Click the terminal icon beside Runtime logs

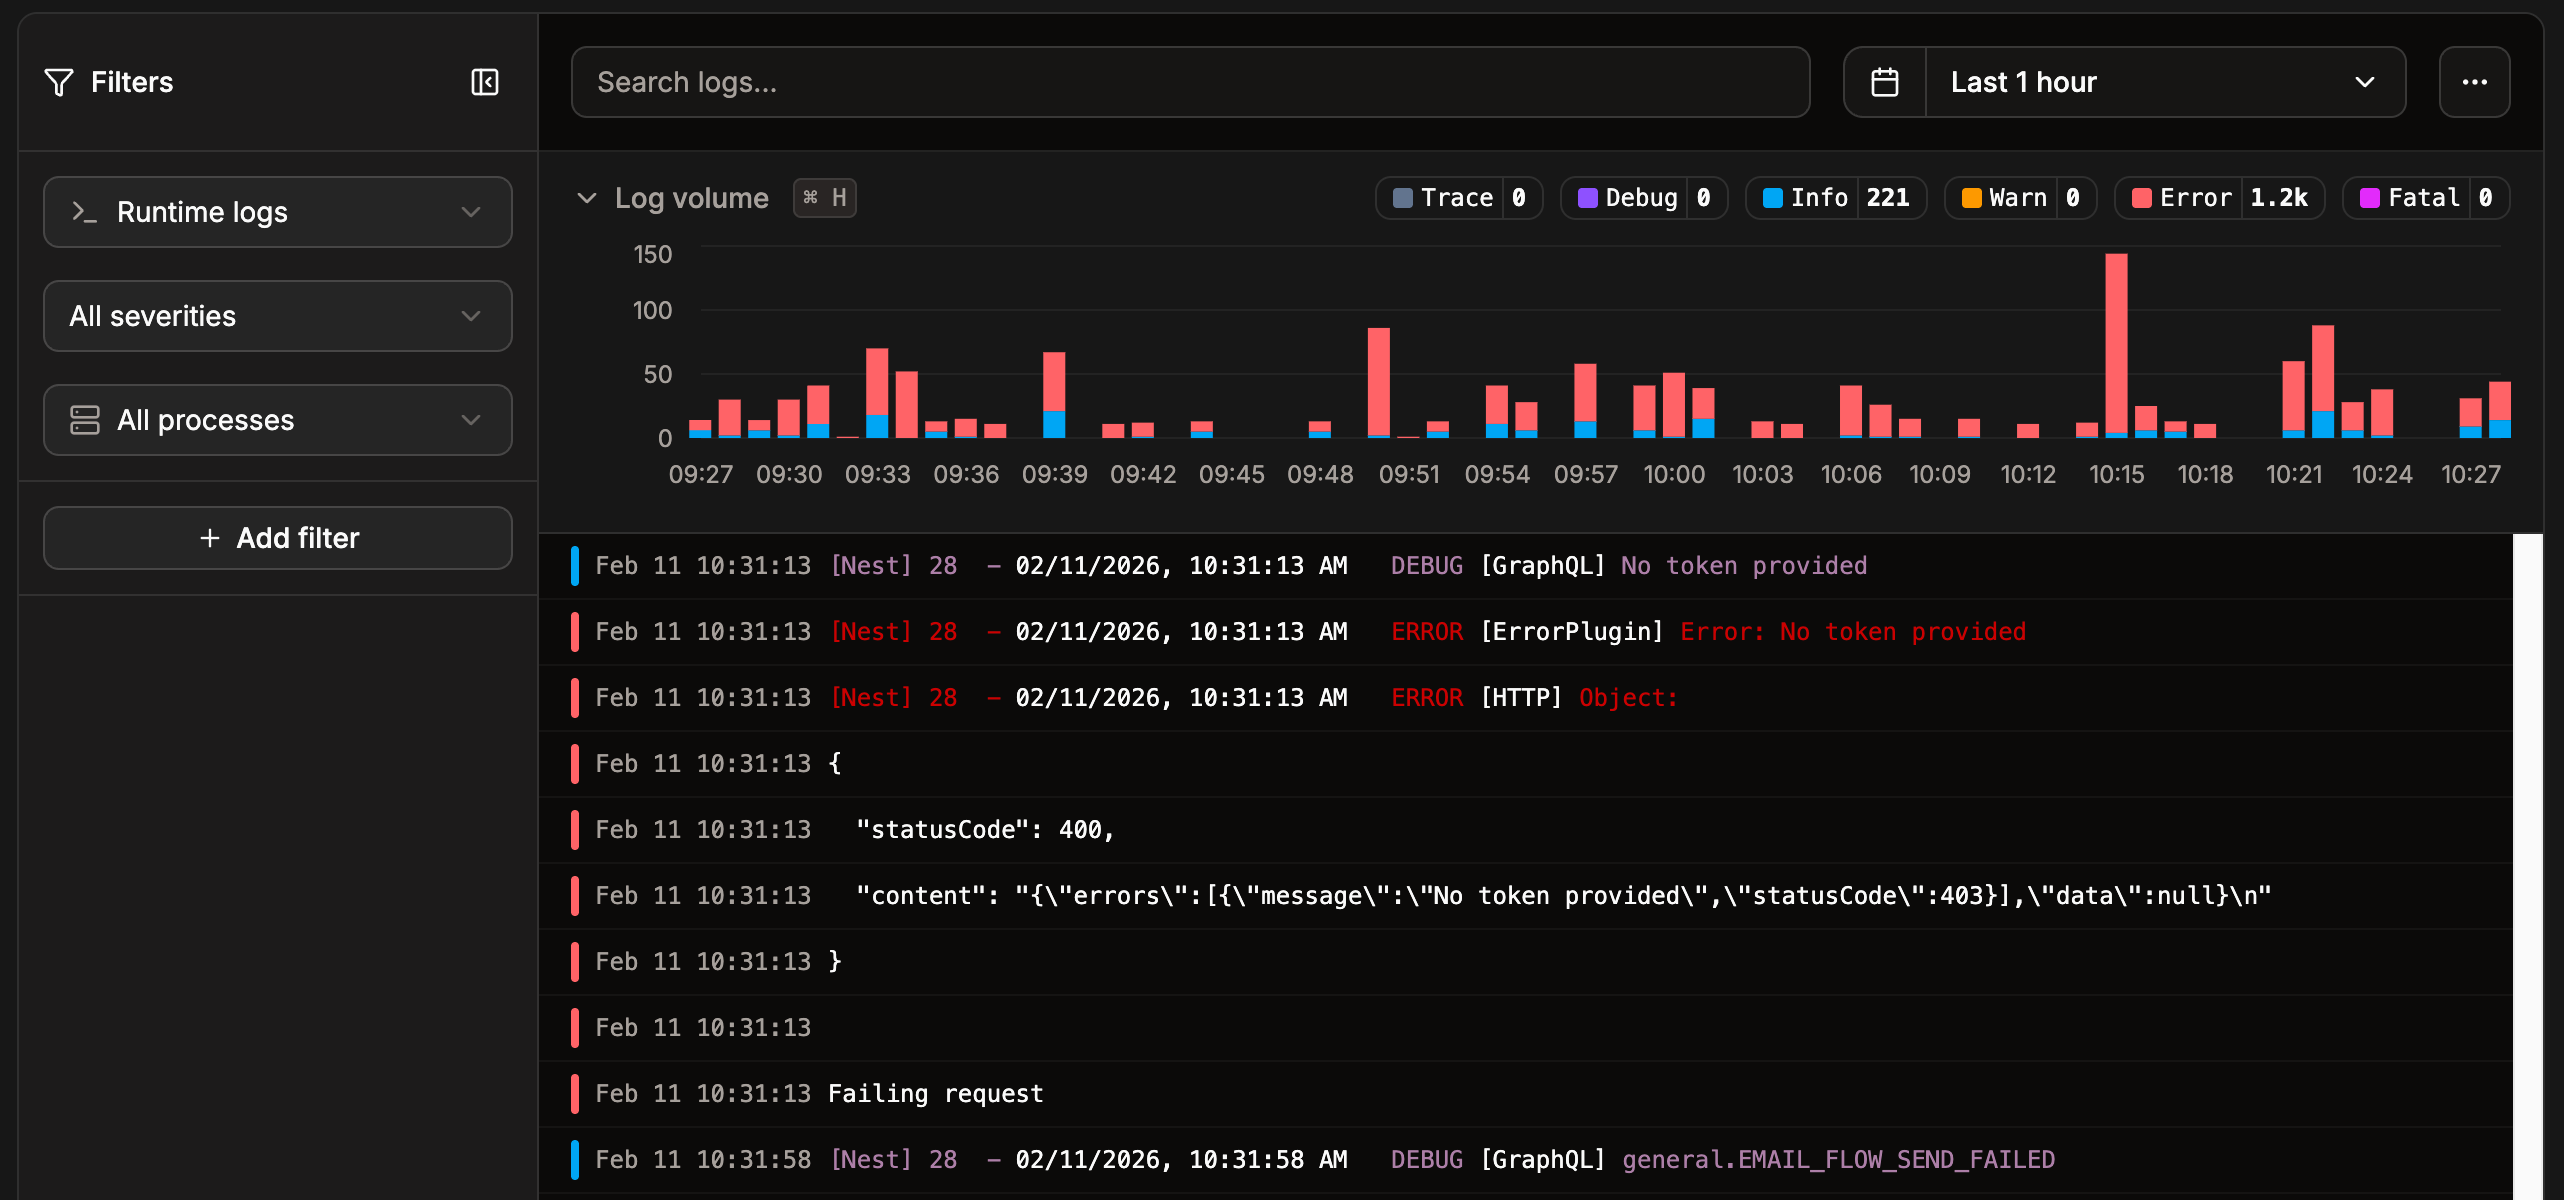click(82, 211)
